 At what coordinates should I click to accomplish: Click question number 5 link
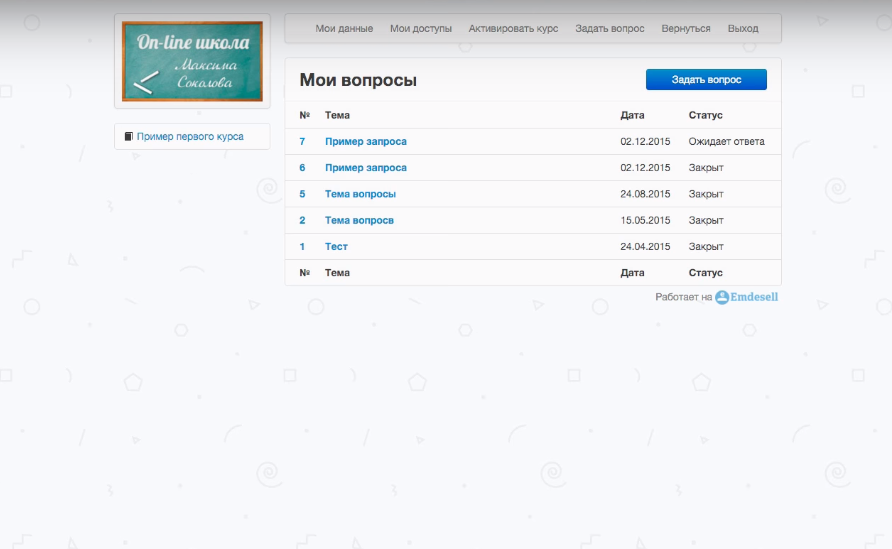pyautogui.click(x=302, y=194)
